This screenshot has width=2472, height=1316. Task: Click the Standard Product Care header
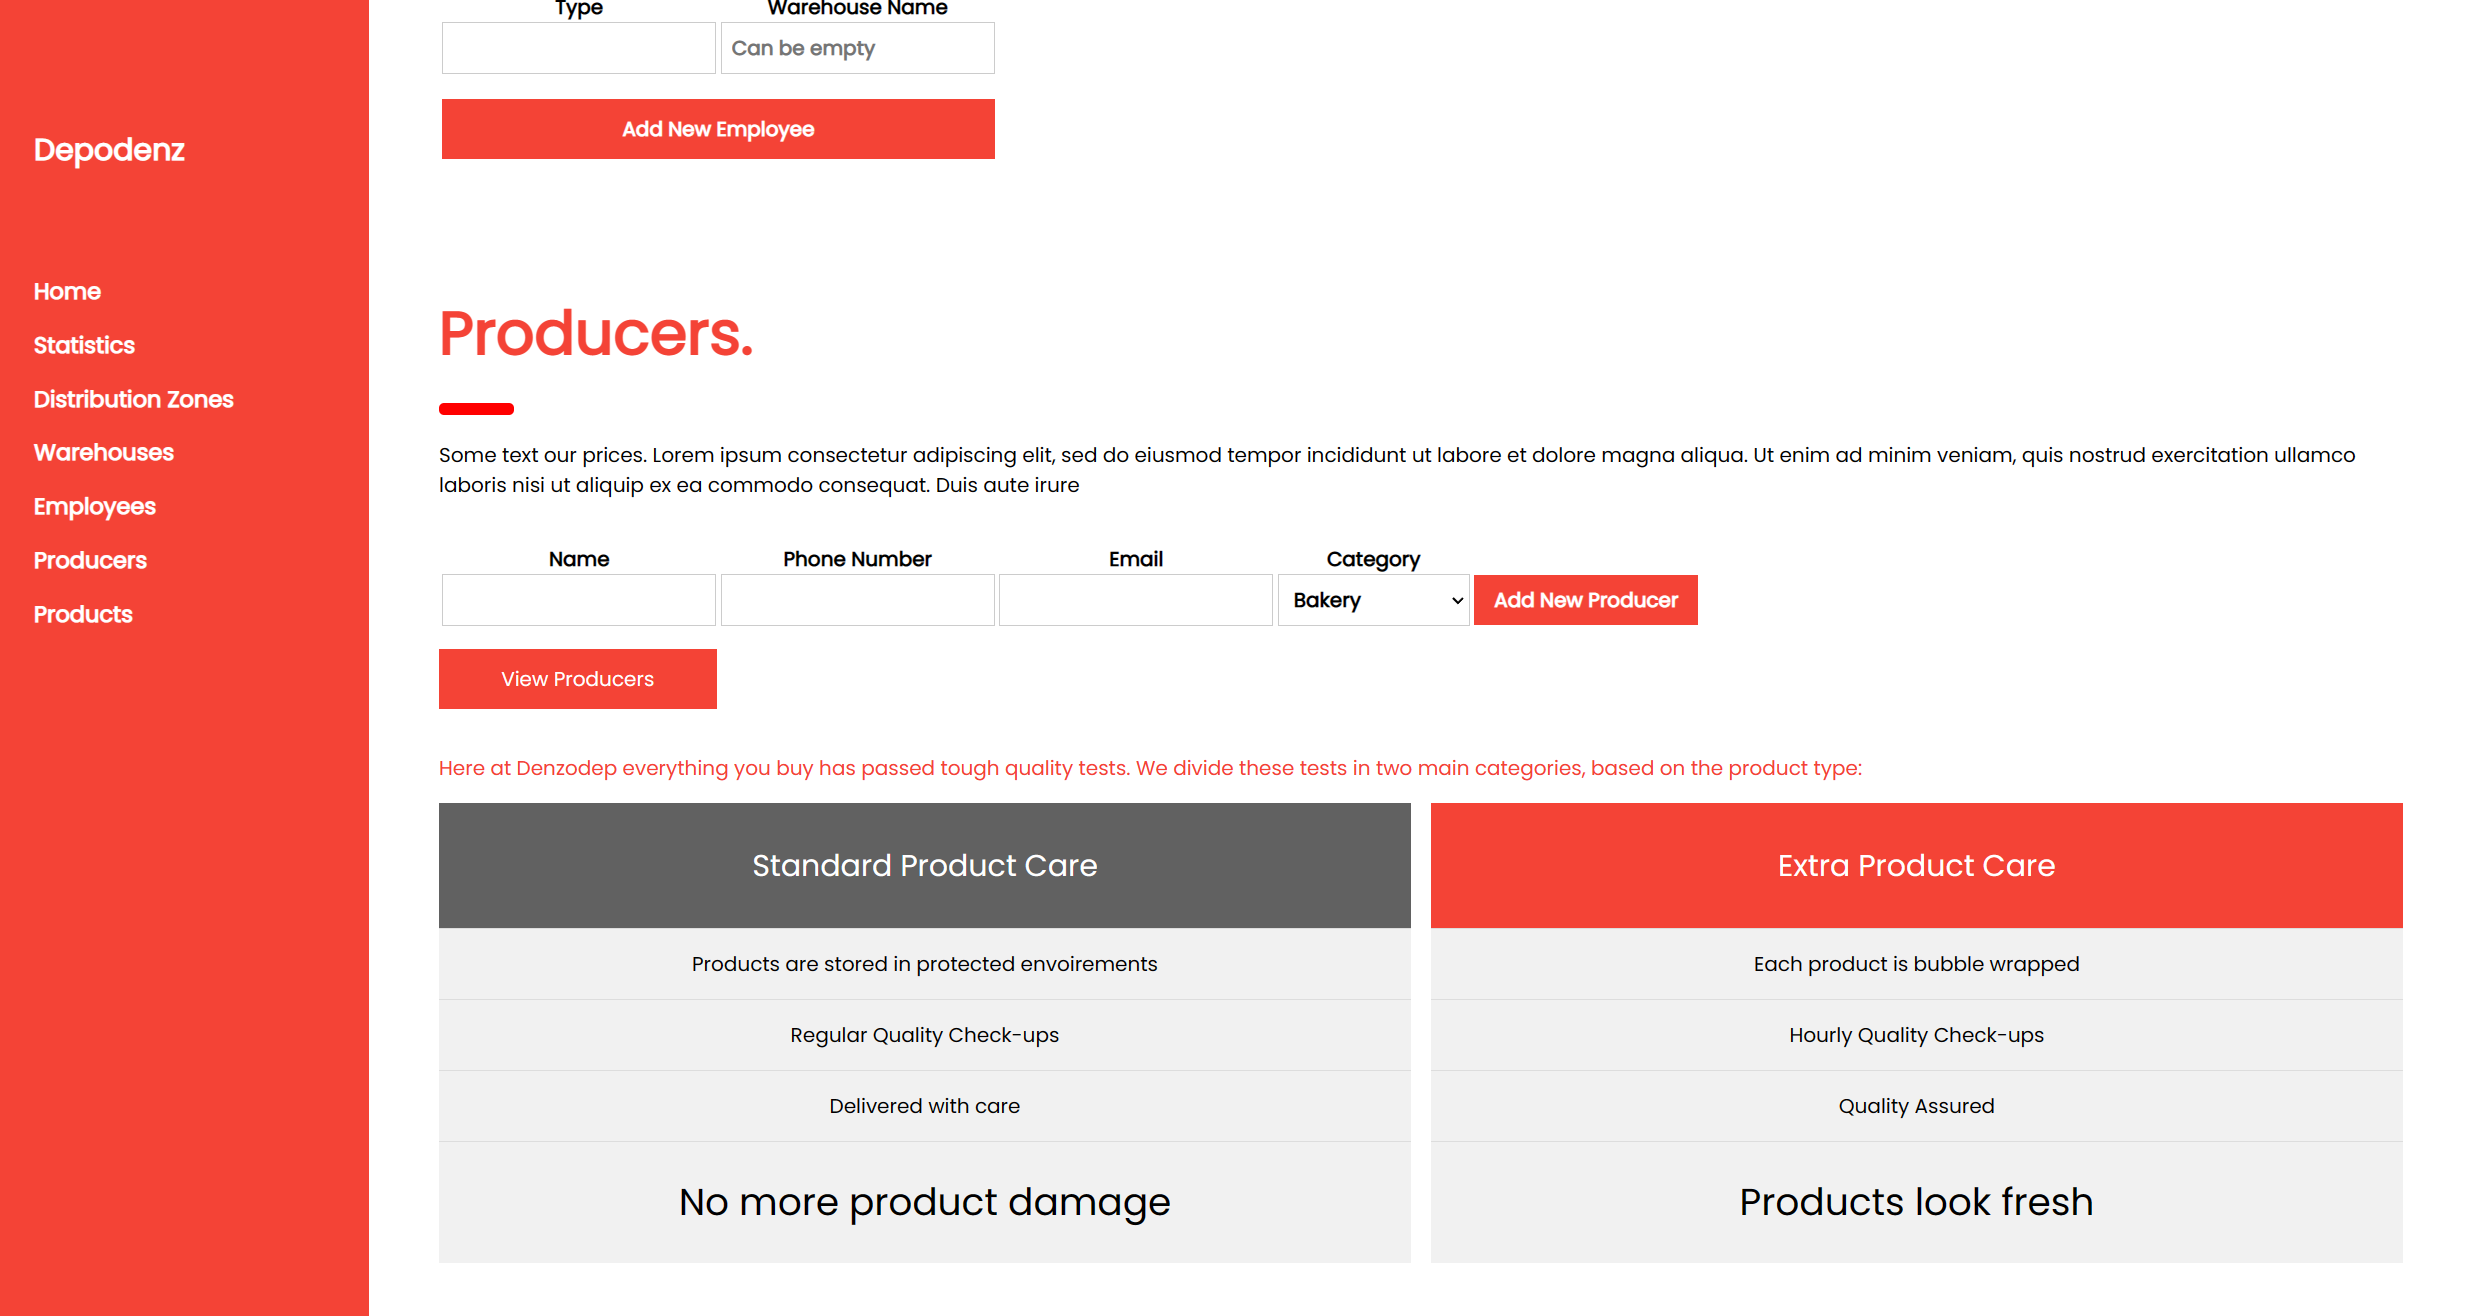pos(924,865)
